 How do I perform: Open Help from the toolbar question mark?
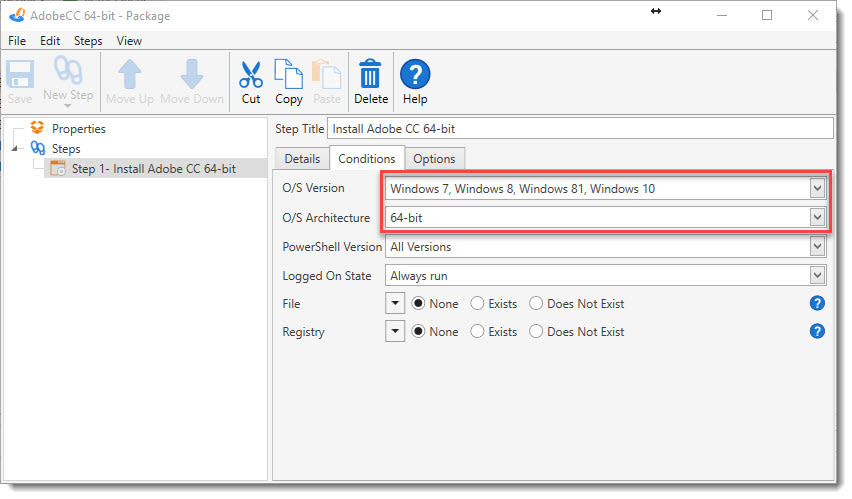pos(415,74)
